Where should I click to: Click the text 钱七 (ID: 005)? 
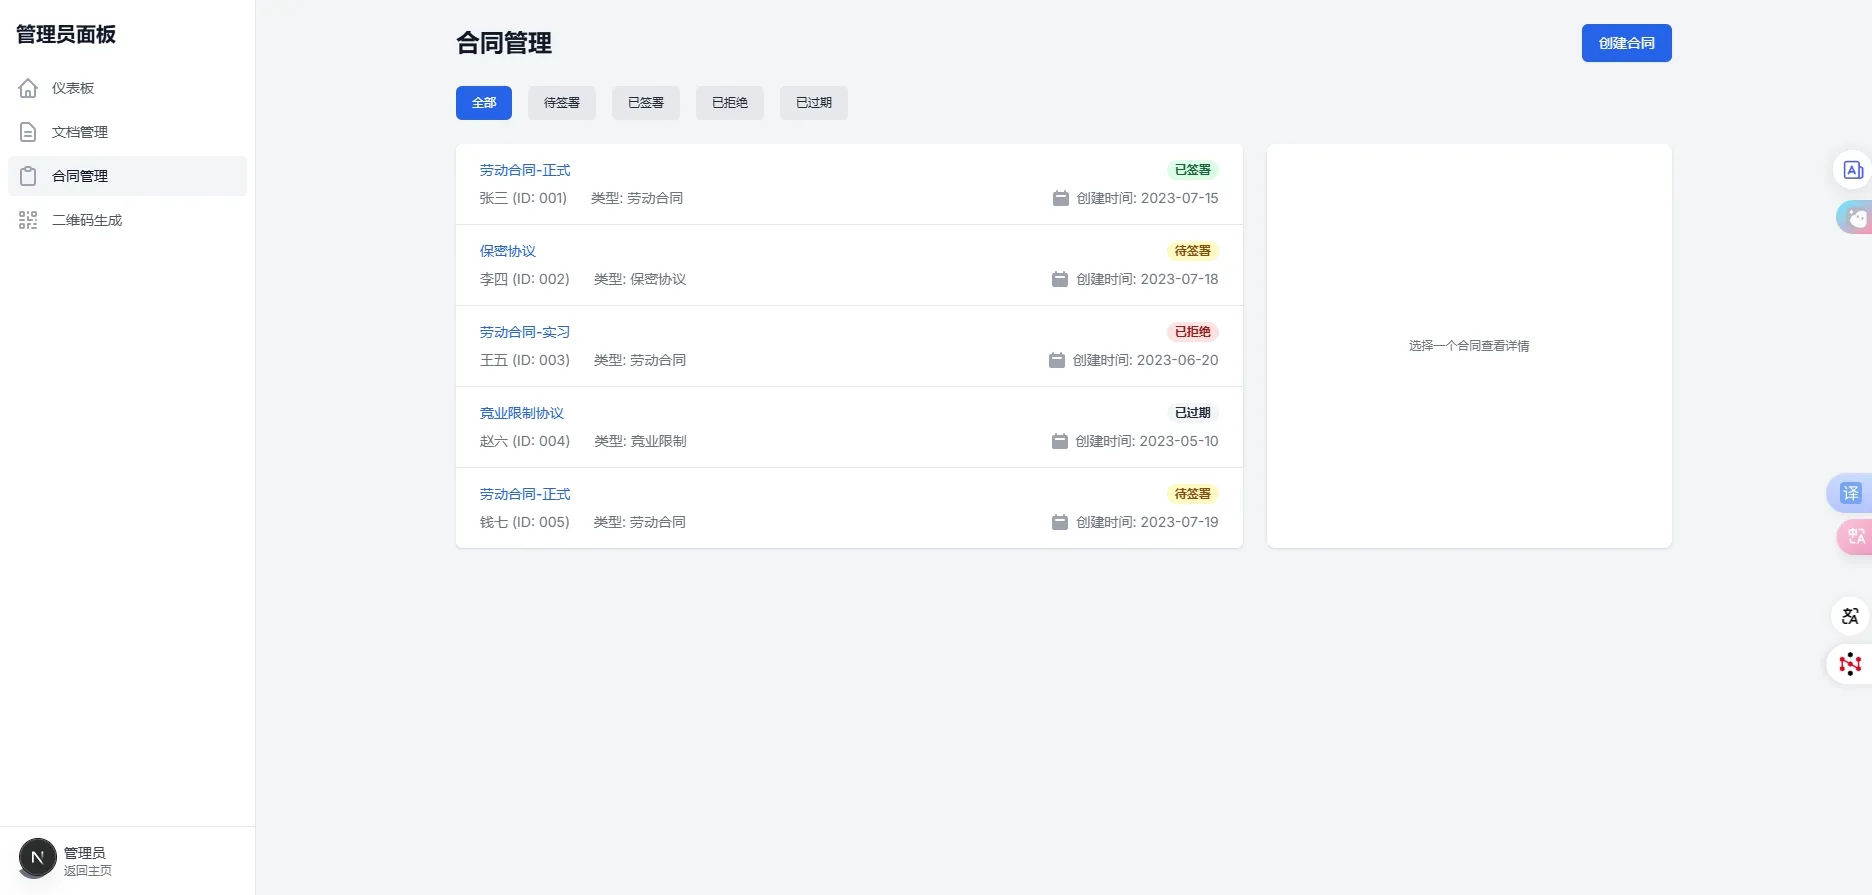[x=525, y=522]
